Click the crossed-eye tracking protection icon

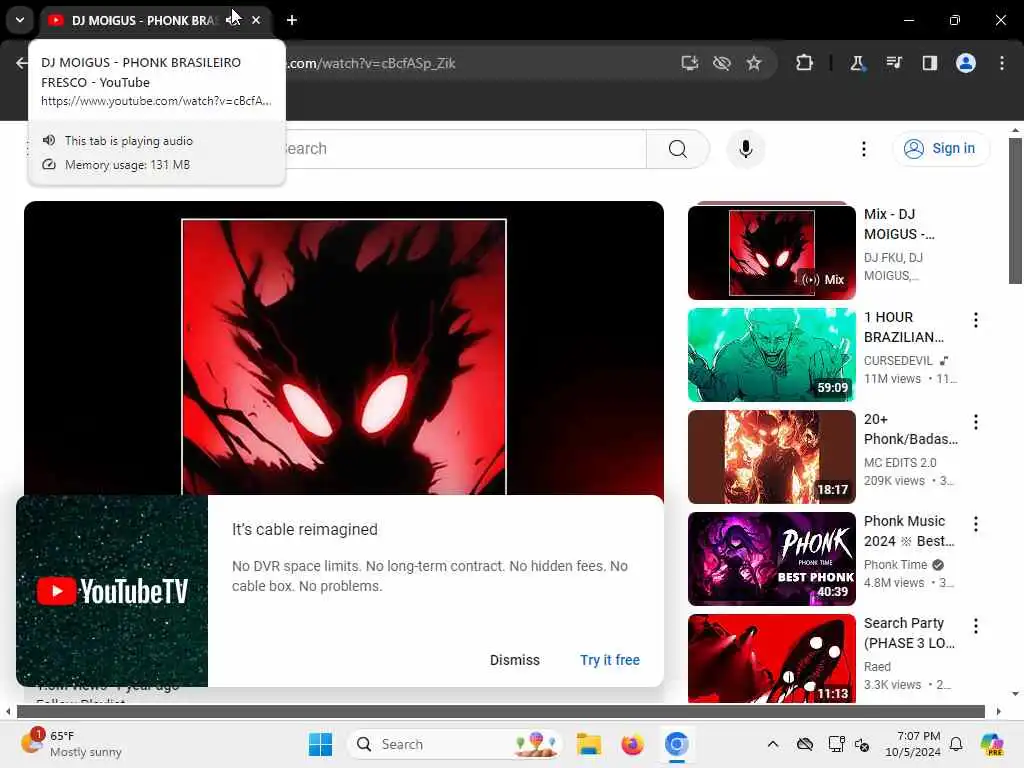(x=722, y=63)
